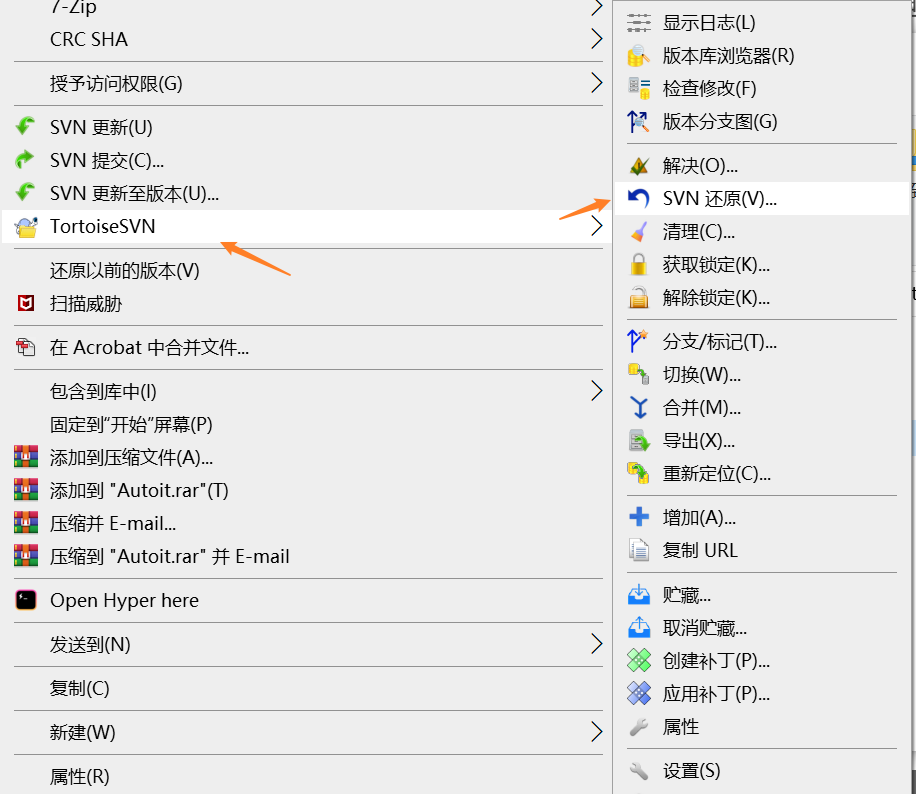
Task: Click the 获取锁定 padlock icon
Action: pos(637,262)
